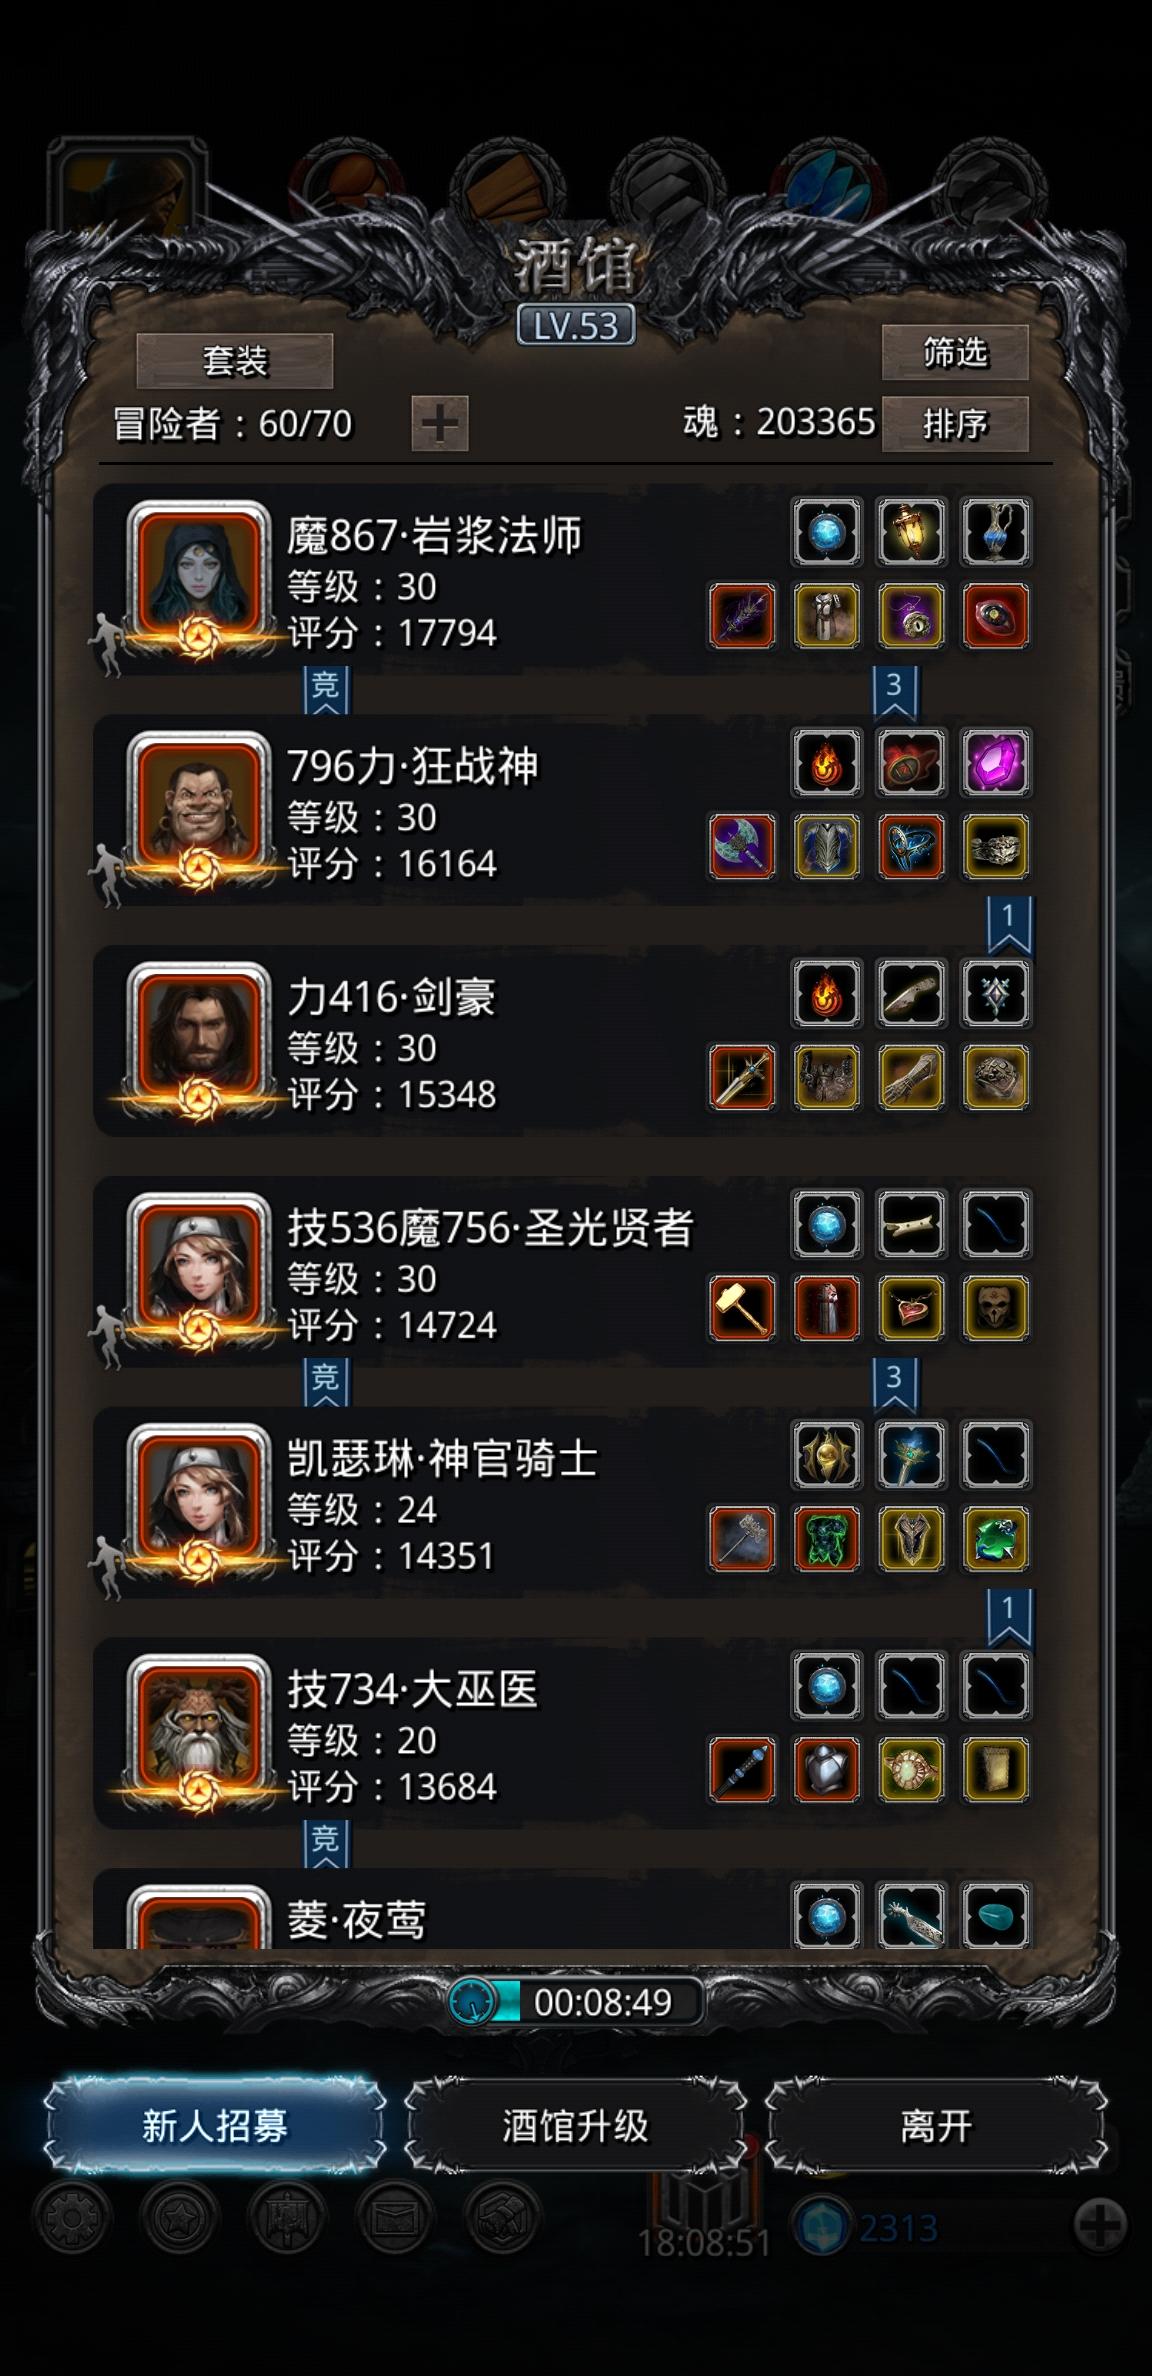Open the 套装 equipment sets view
This screenshot has height=2376, width=1152.
235,361
